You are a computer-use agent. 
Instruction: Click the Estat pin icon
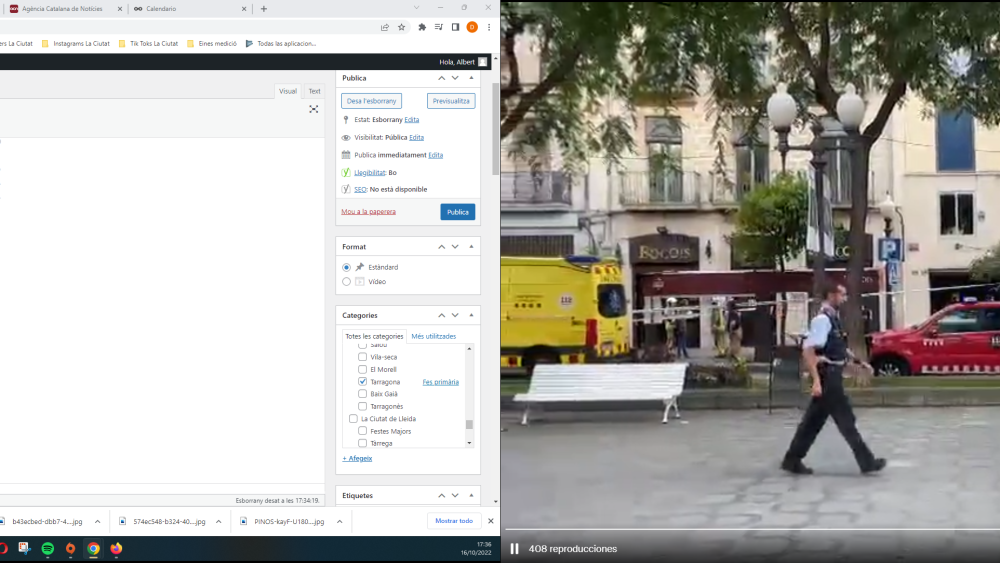[346, 119]
